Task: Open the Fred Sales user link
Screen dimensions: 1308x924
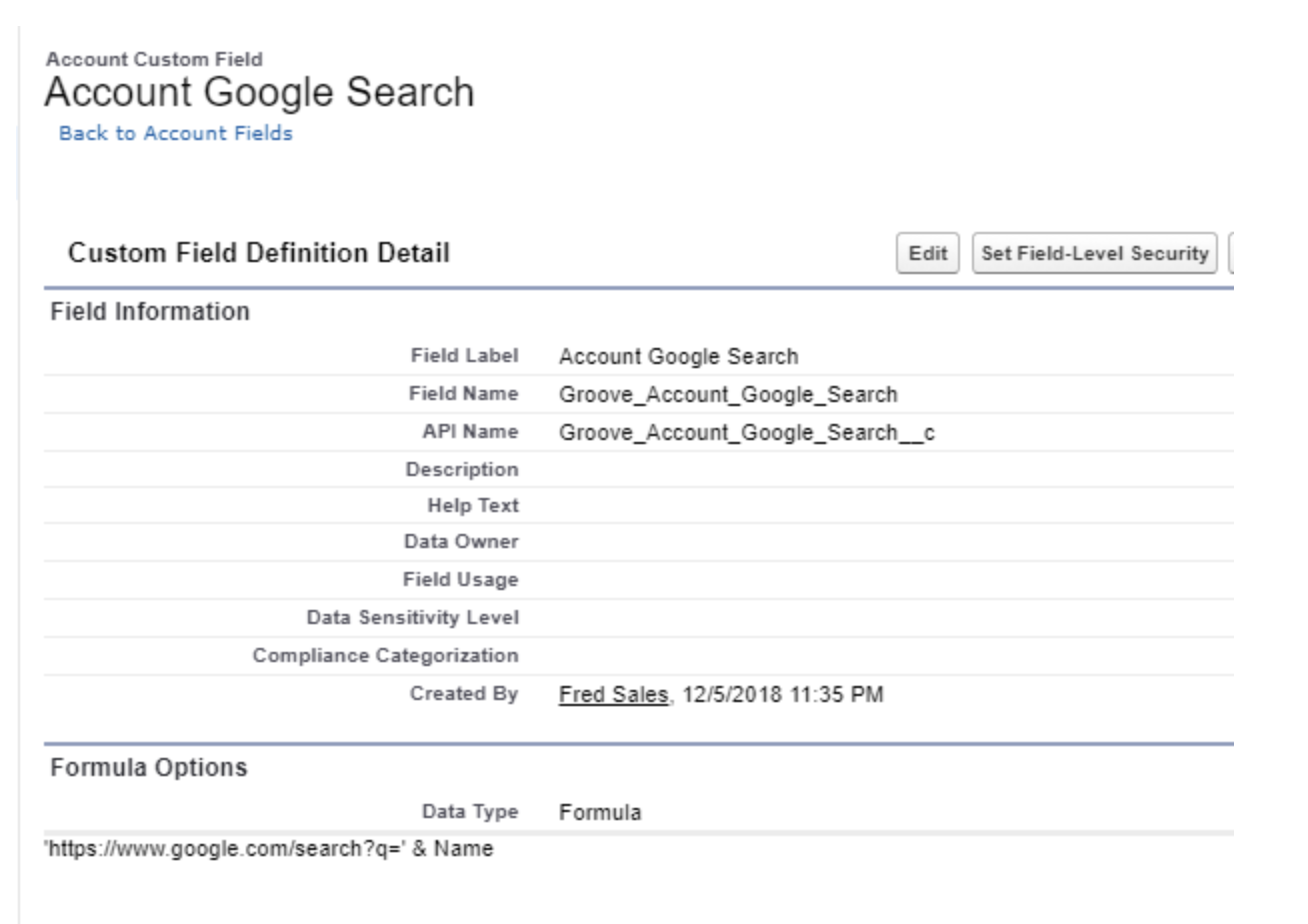Action: click(613, 694)
